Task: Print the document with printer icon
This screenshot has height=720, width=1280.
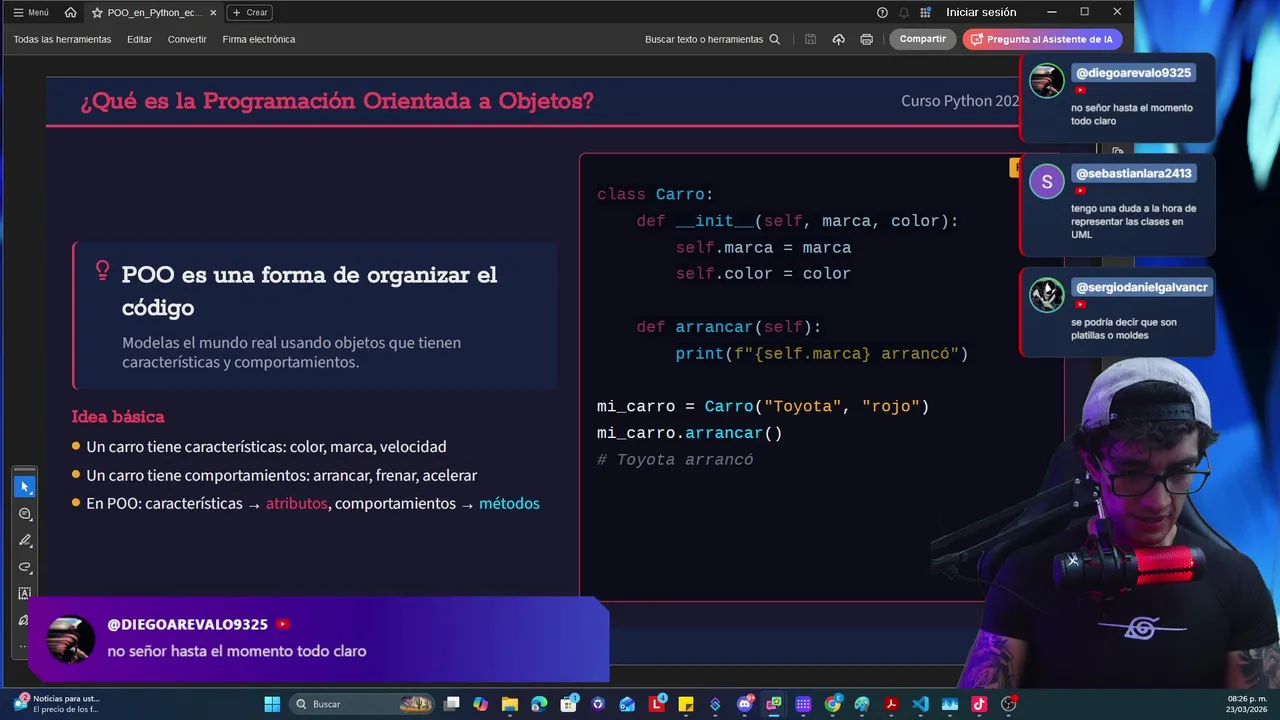Action: click(x=866, y=39)
